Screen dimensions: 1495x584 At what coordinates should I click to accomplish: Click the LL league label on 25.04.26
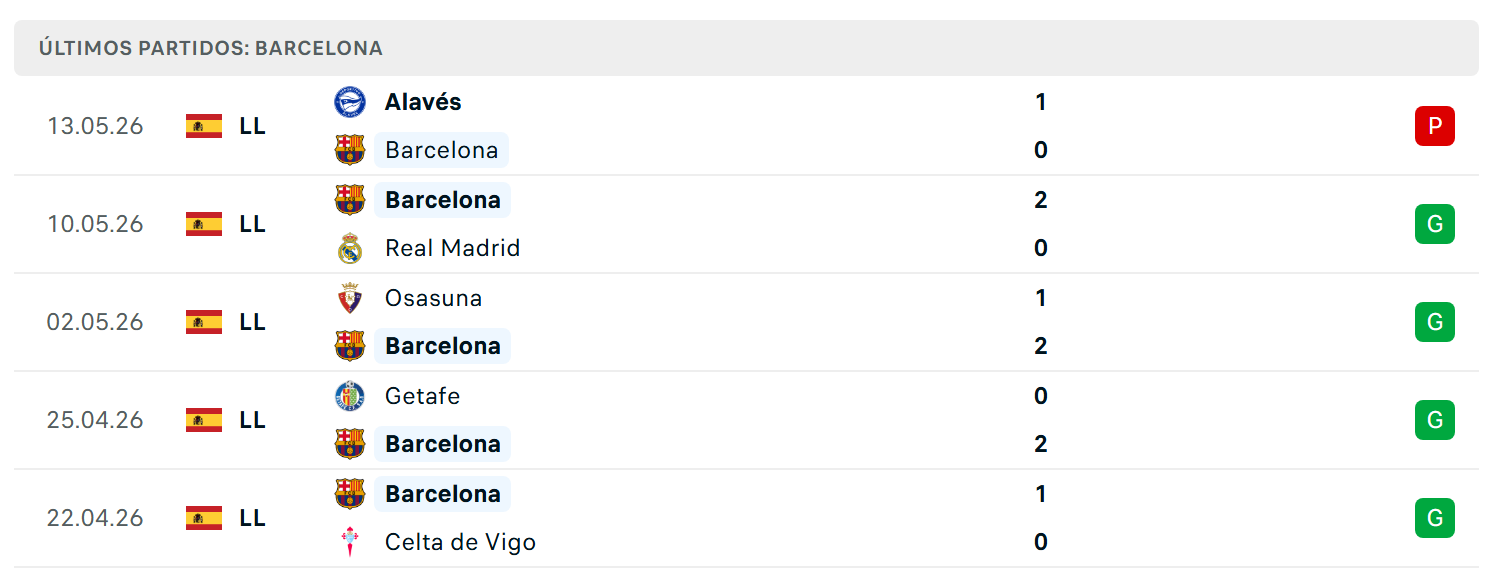click(253, 420)
